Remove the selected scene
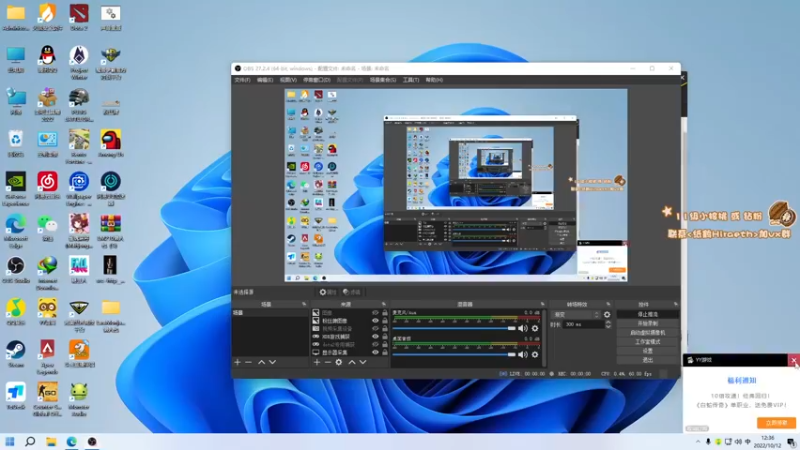 point(248,362)
